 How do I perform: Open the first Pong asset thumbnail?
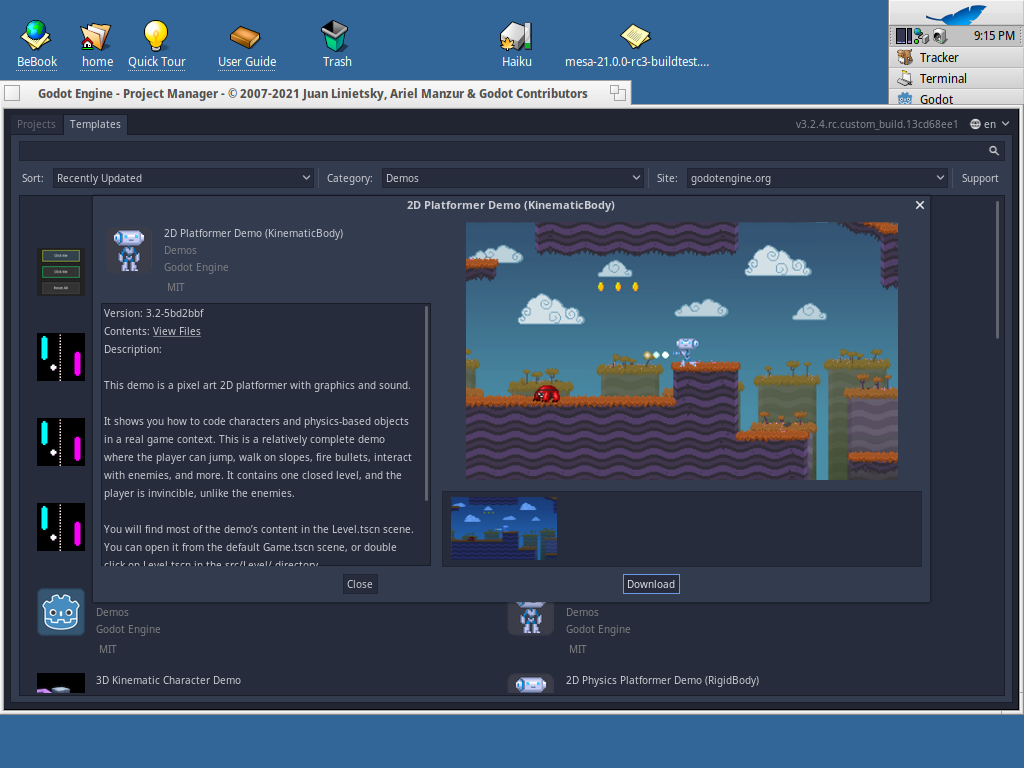(61, 357)
